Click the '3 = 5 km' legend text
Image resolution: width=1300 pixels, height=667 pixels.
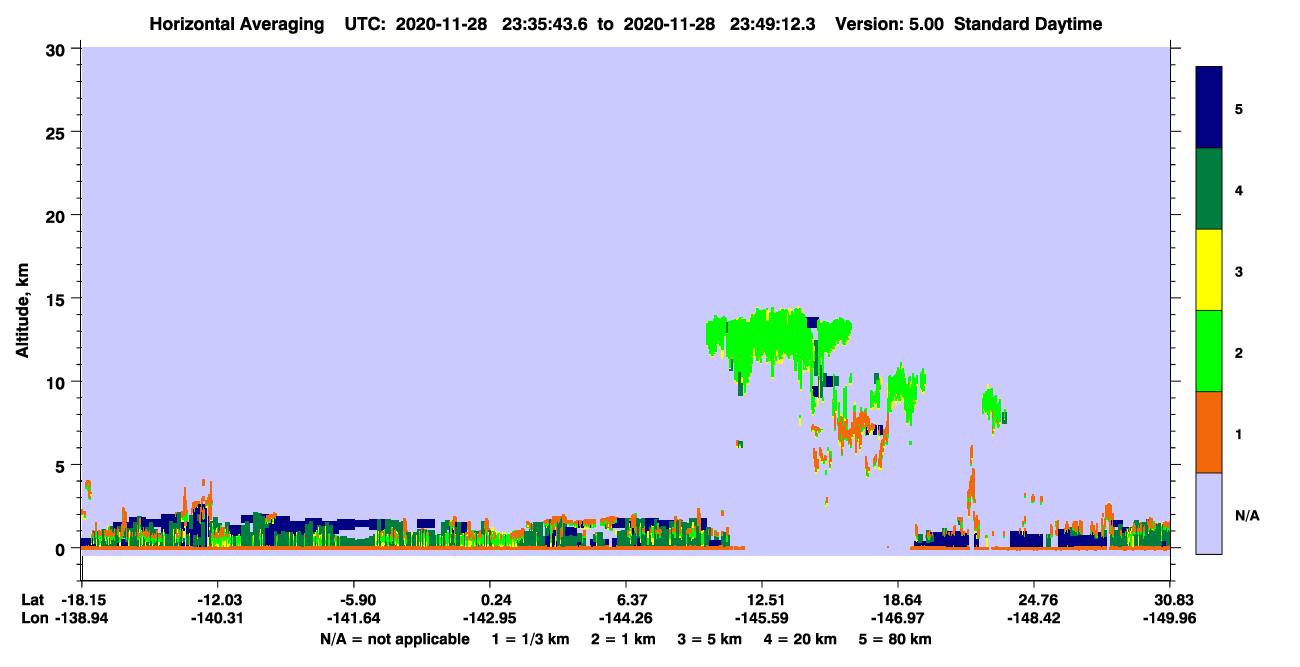[711, 639]
